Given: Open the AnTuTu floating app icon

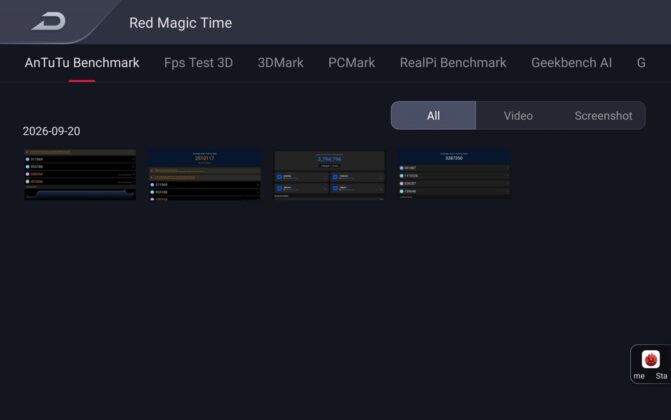Looking at the screenshot, I should (x=650, y=359).
